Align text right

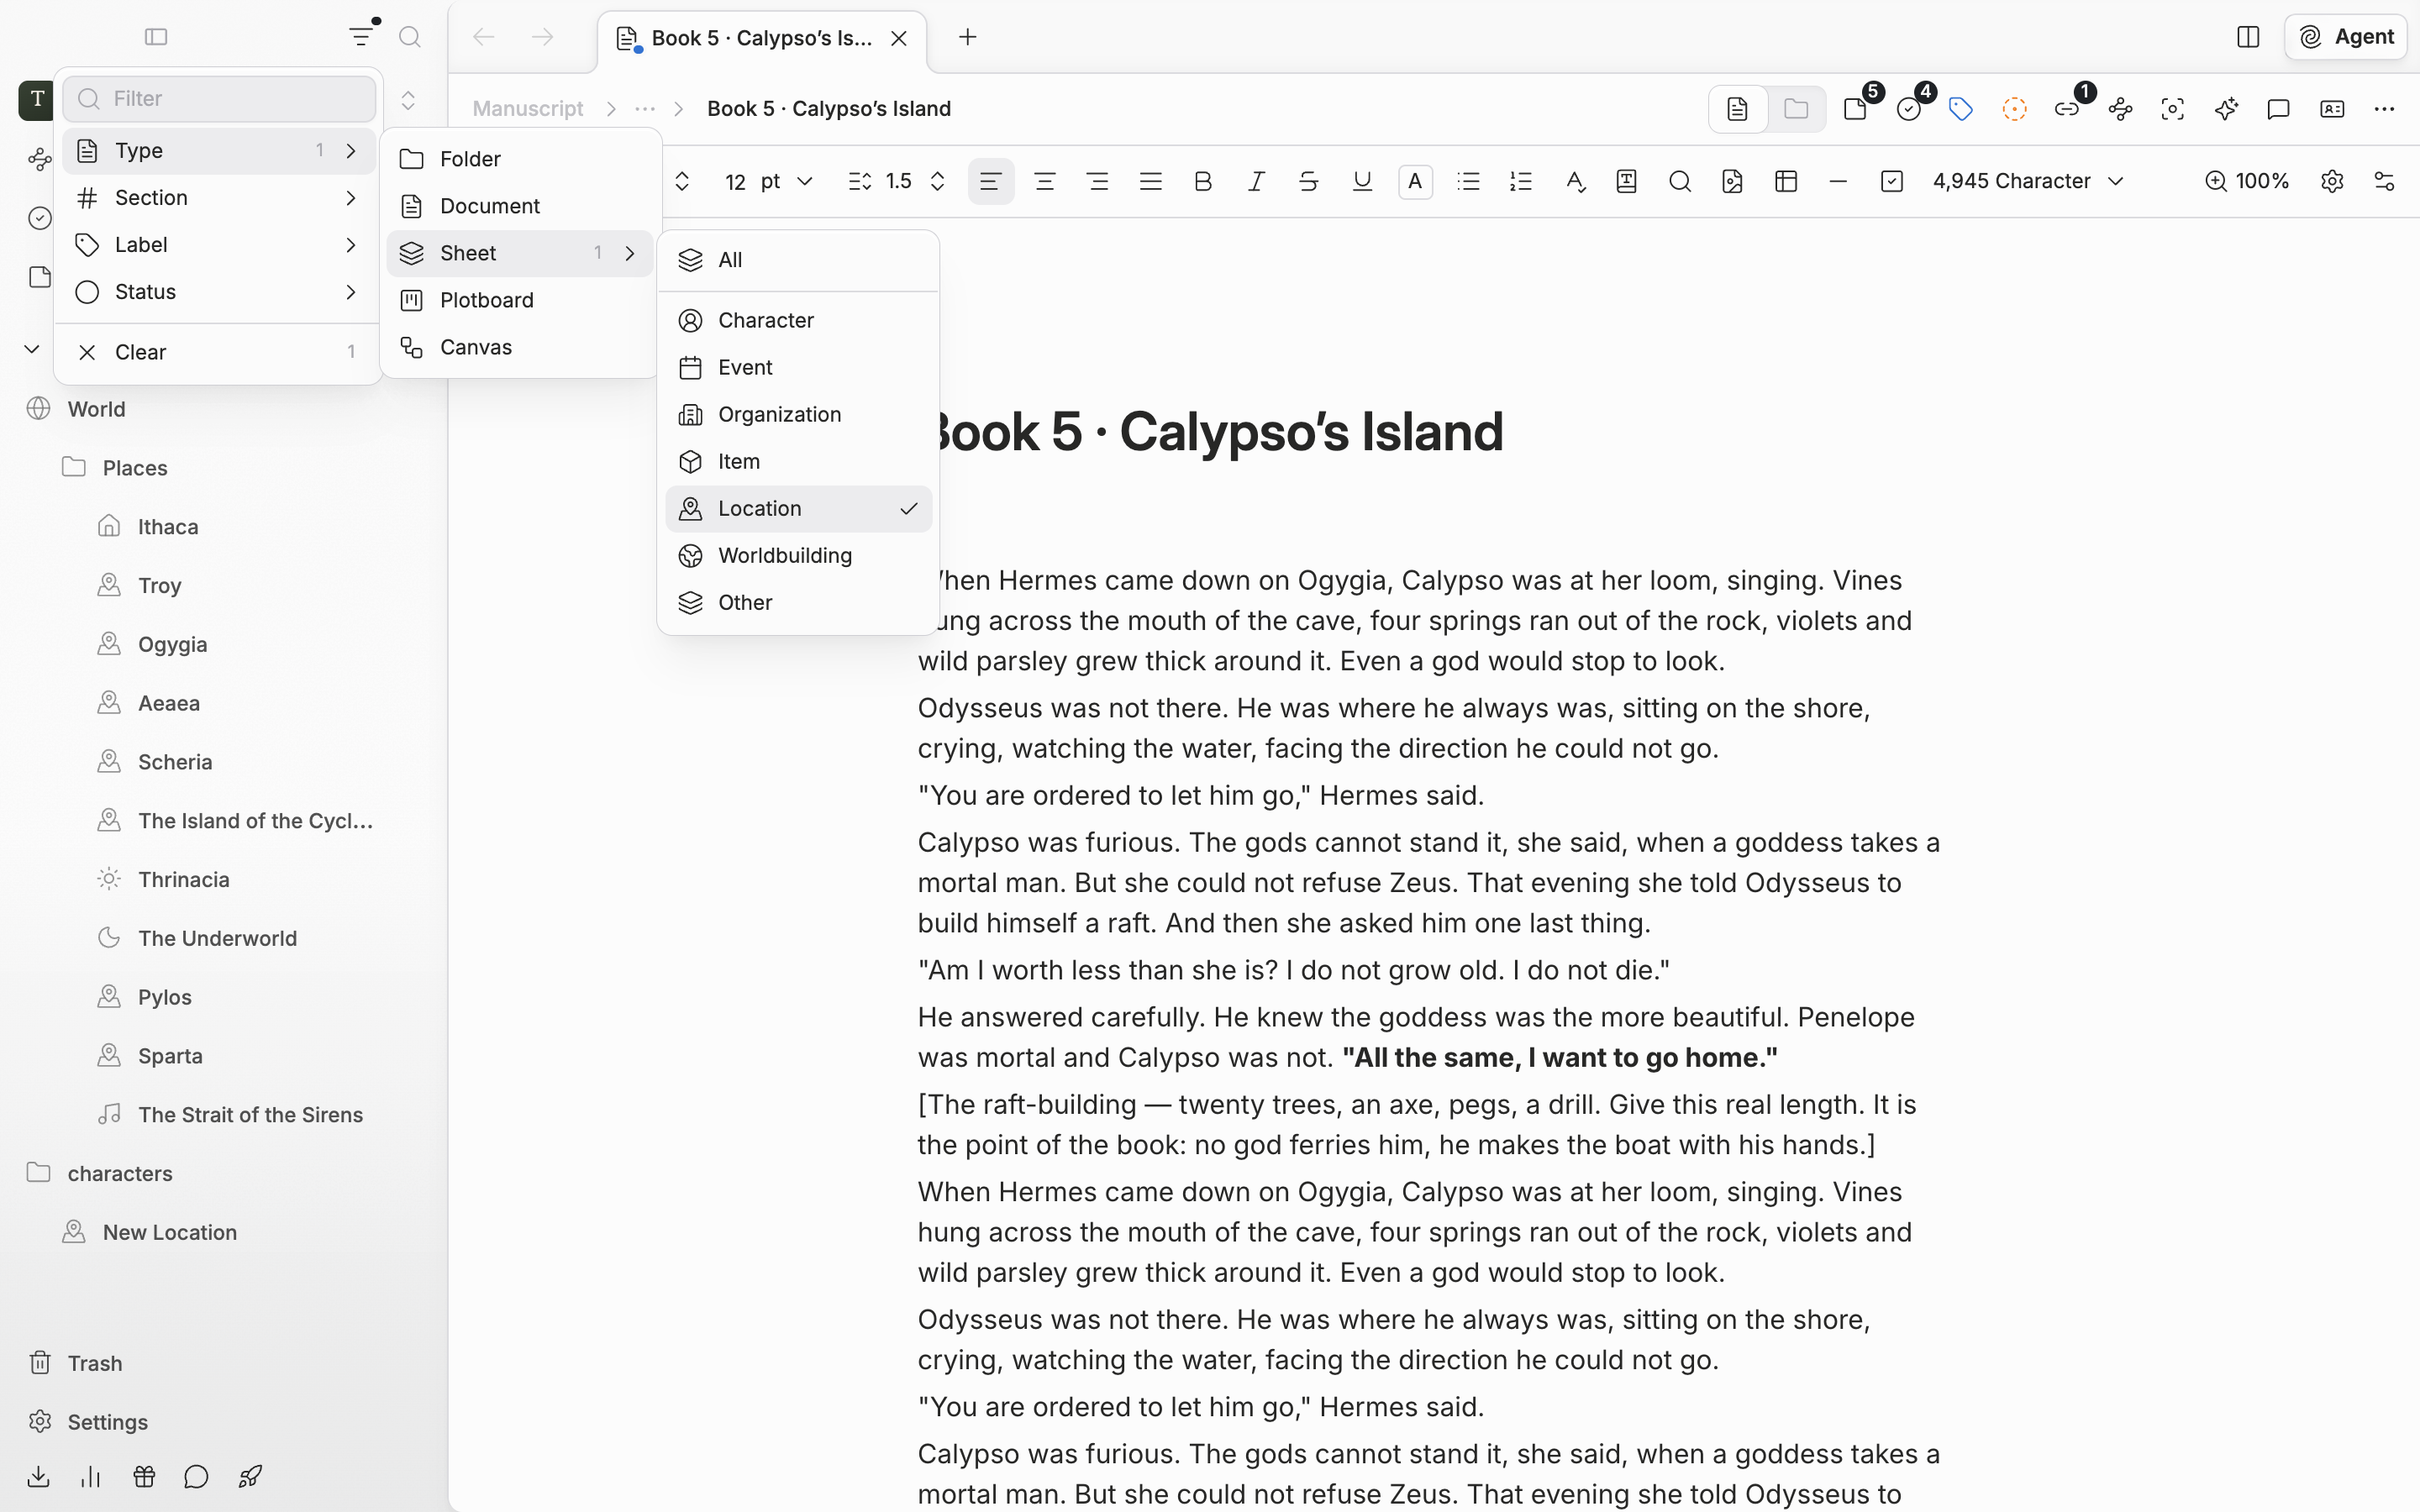(x=1098, y=181)
